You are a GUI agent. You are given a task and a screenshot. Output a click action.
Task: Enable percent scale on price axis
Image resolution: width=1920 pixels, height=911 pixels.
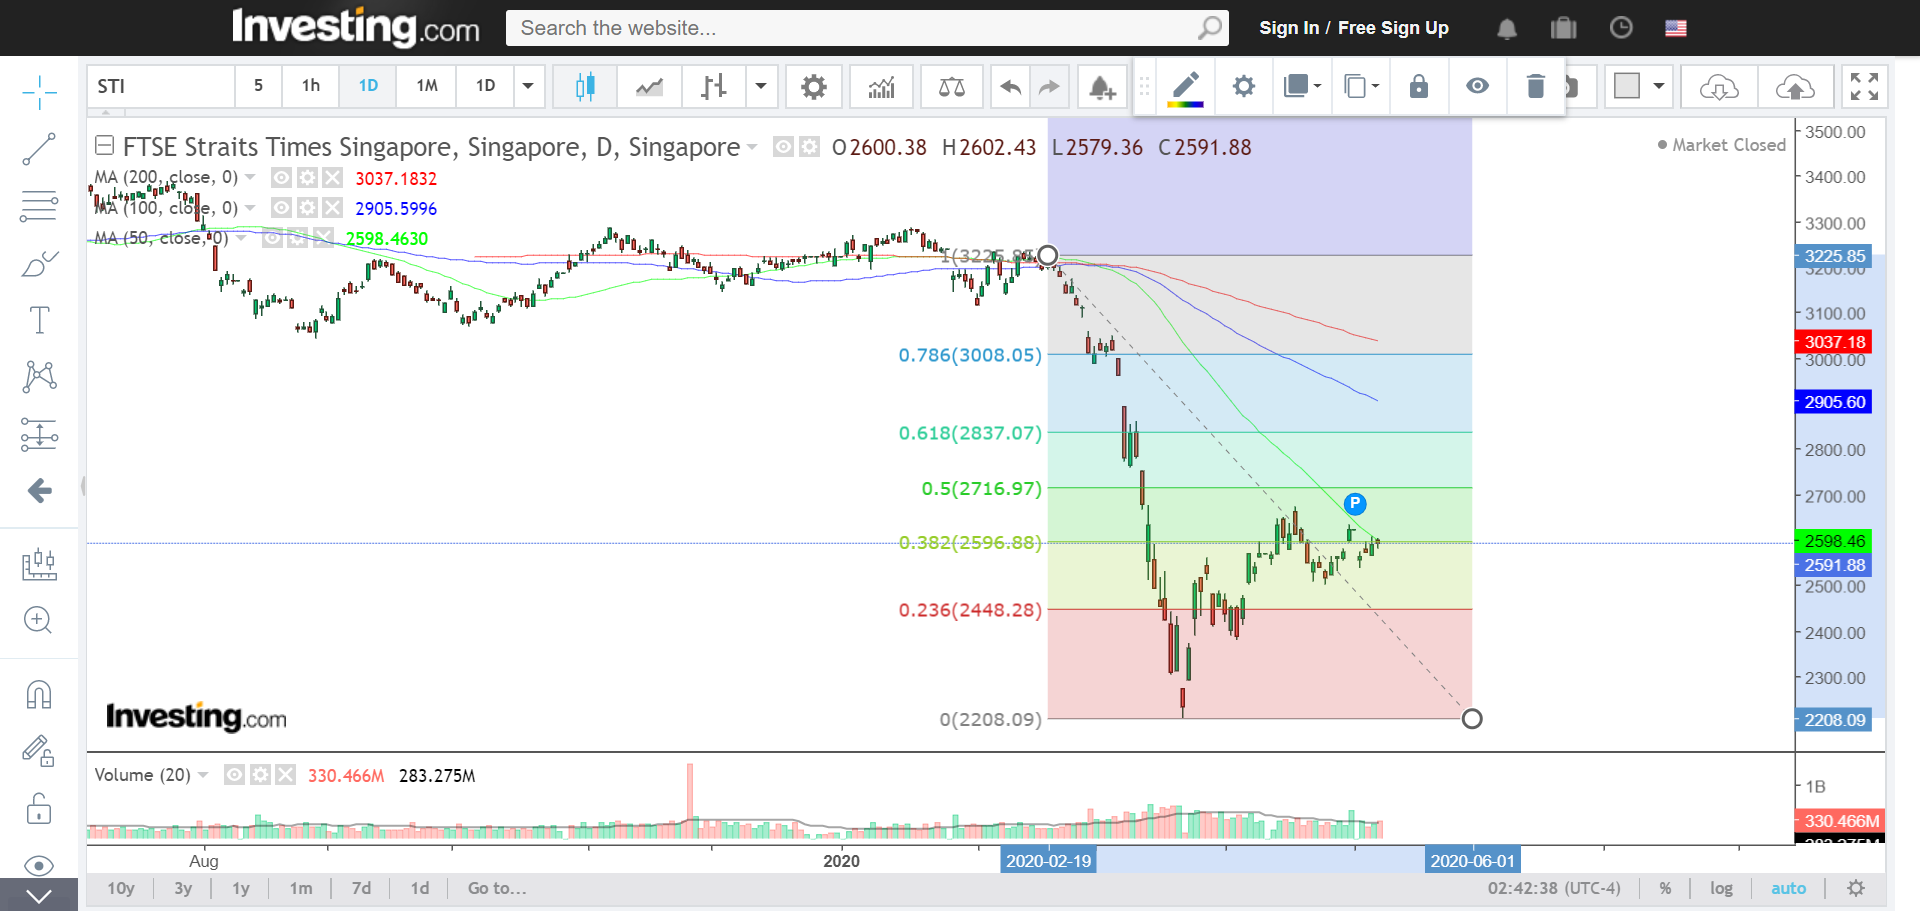(1665, 888)
